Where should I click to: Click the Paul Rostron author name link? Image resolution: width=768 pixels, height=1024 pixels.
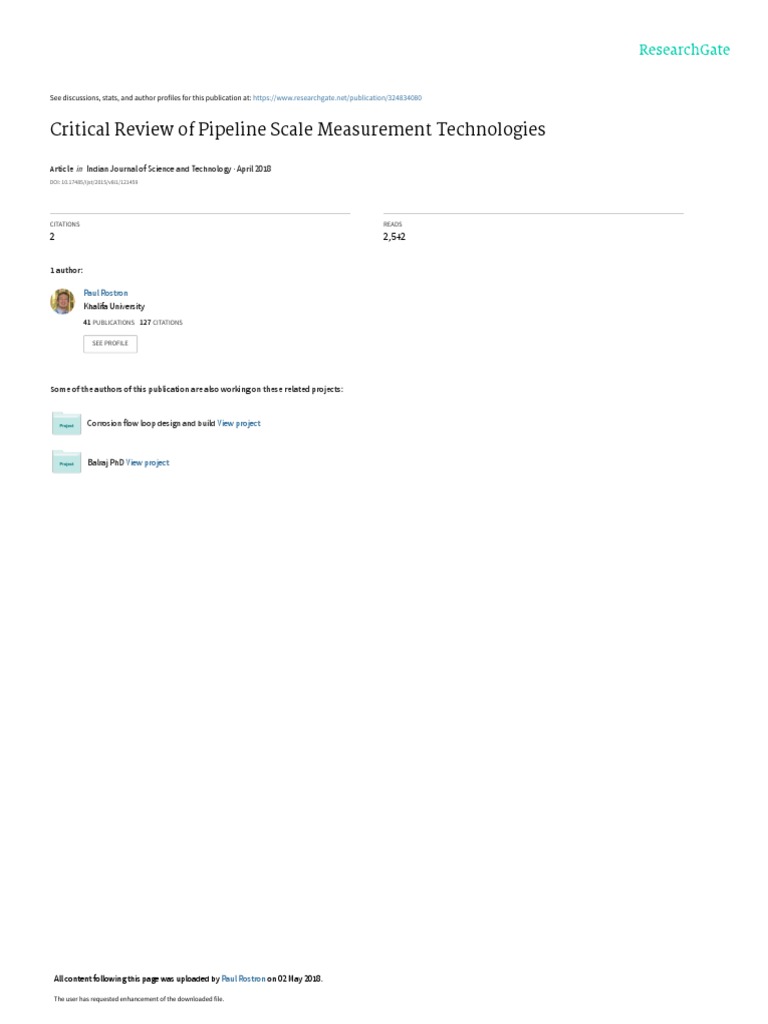(106, 293)
